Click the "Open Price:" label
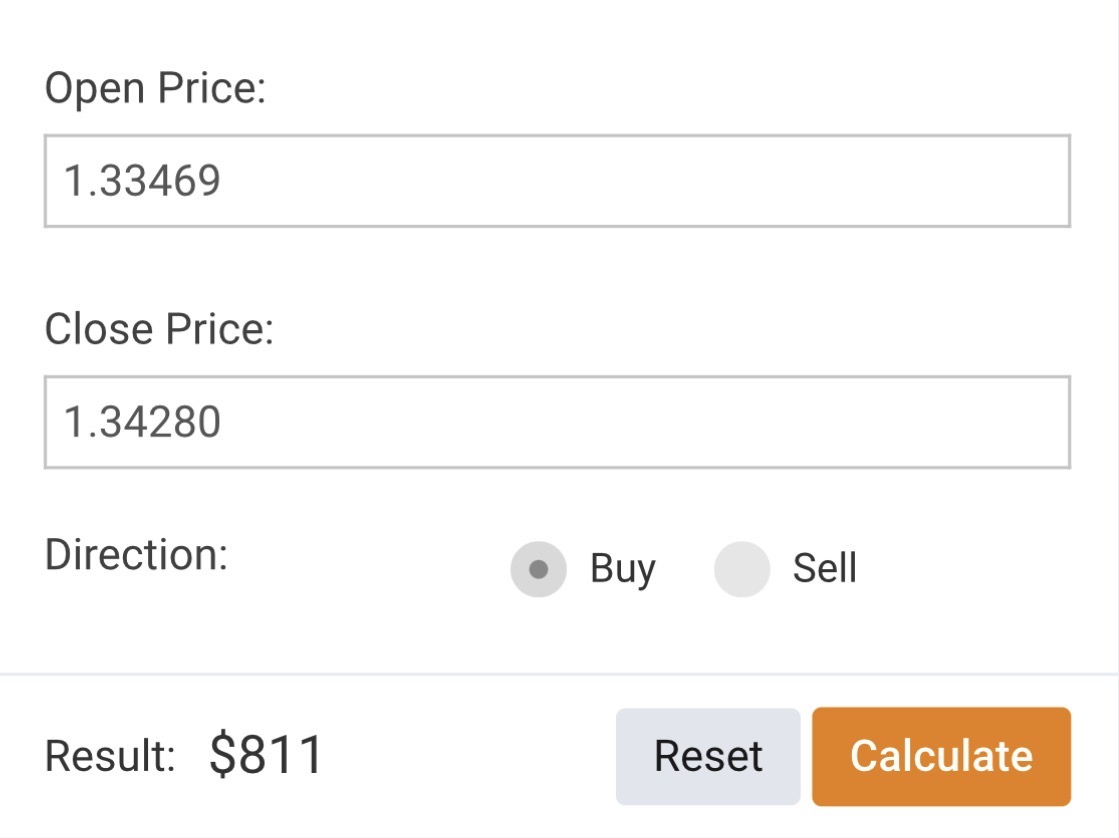The height and width of the screenshot is (838, 1119). (155, 90)
